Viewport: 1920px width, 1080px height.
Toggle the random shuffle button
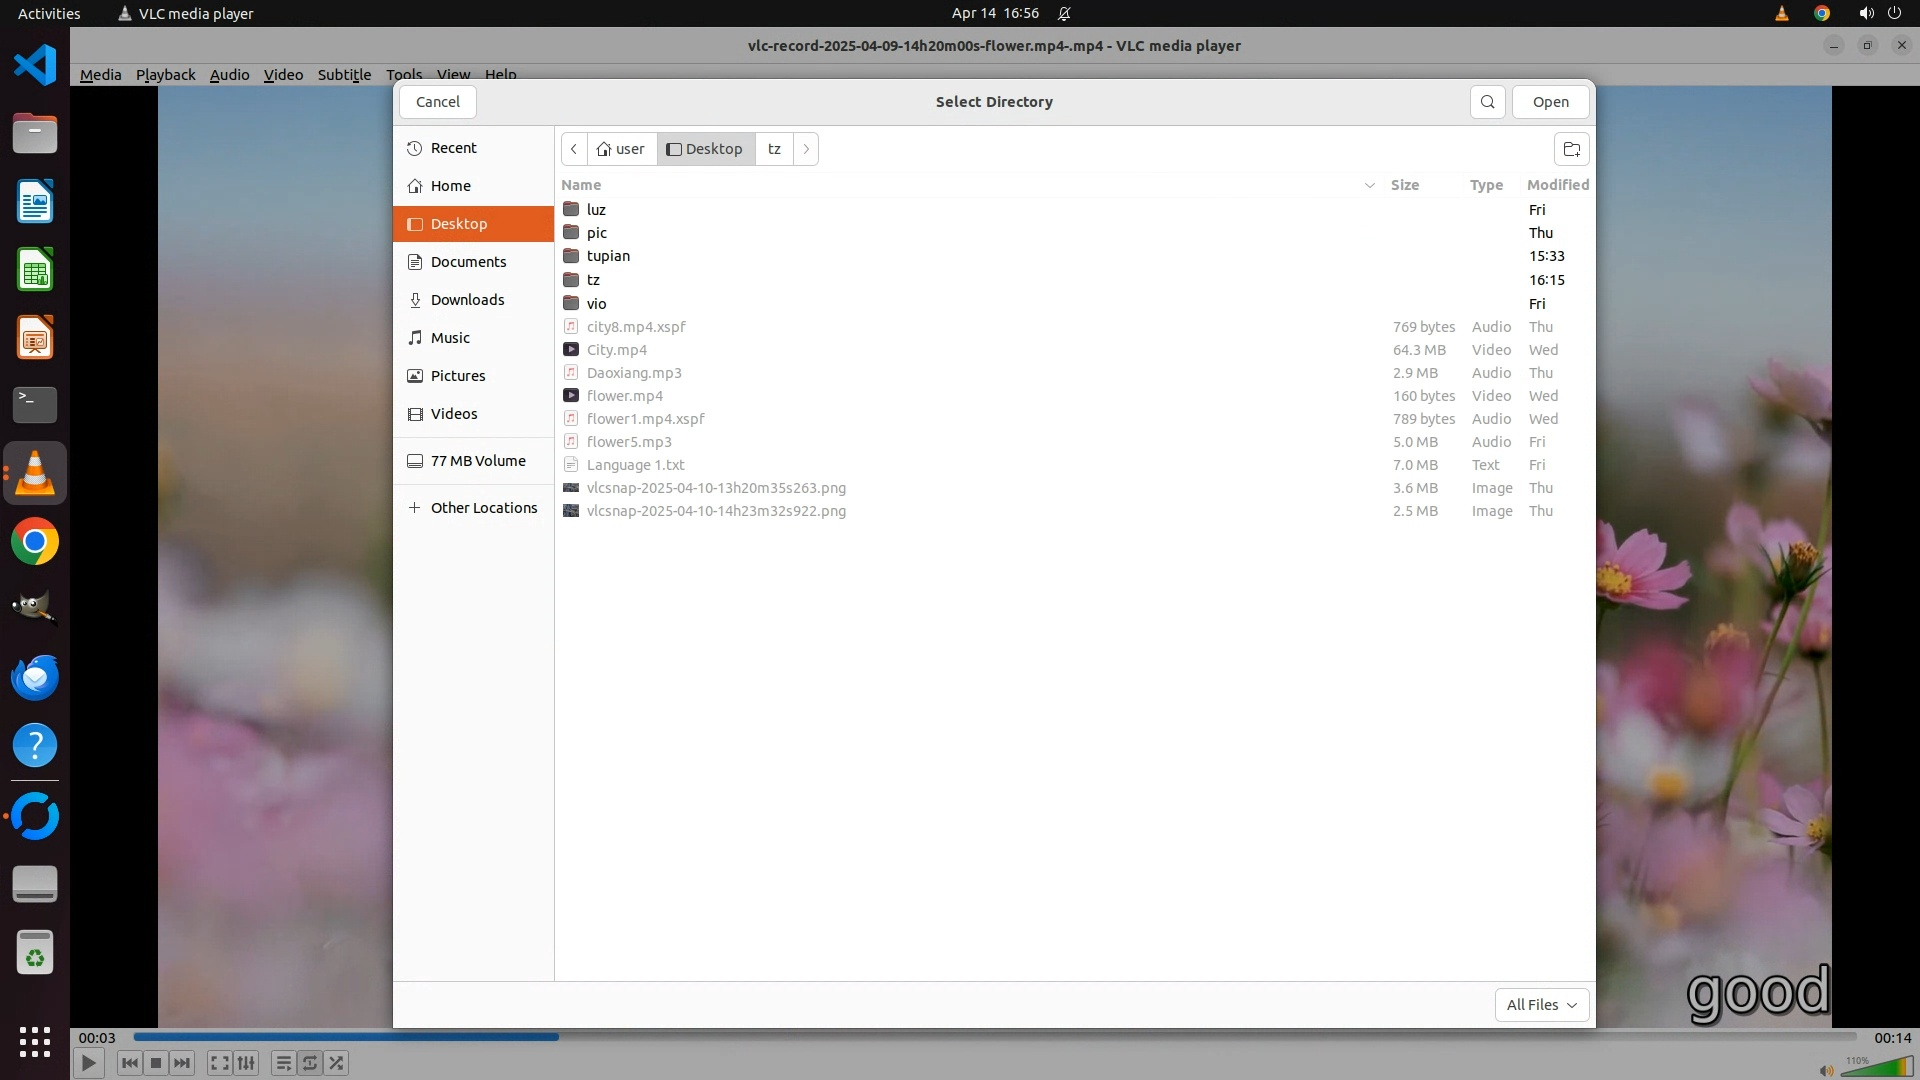pos(337,1063)
